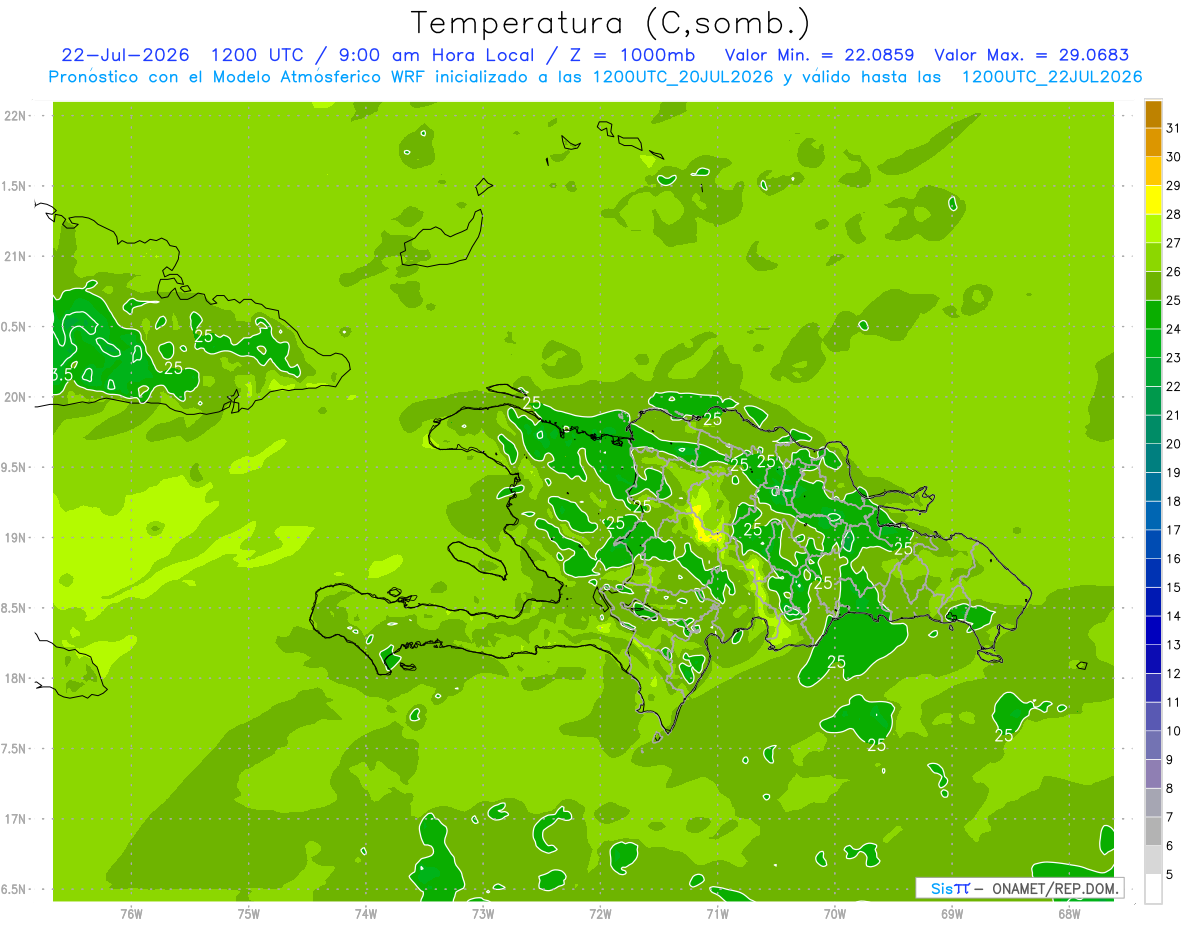Click the "21N" latitude axis label

(15, 257)
